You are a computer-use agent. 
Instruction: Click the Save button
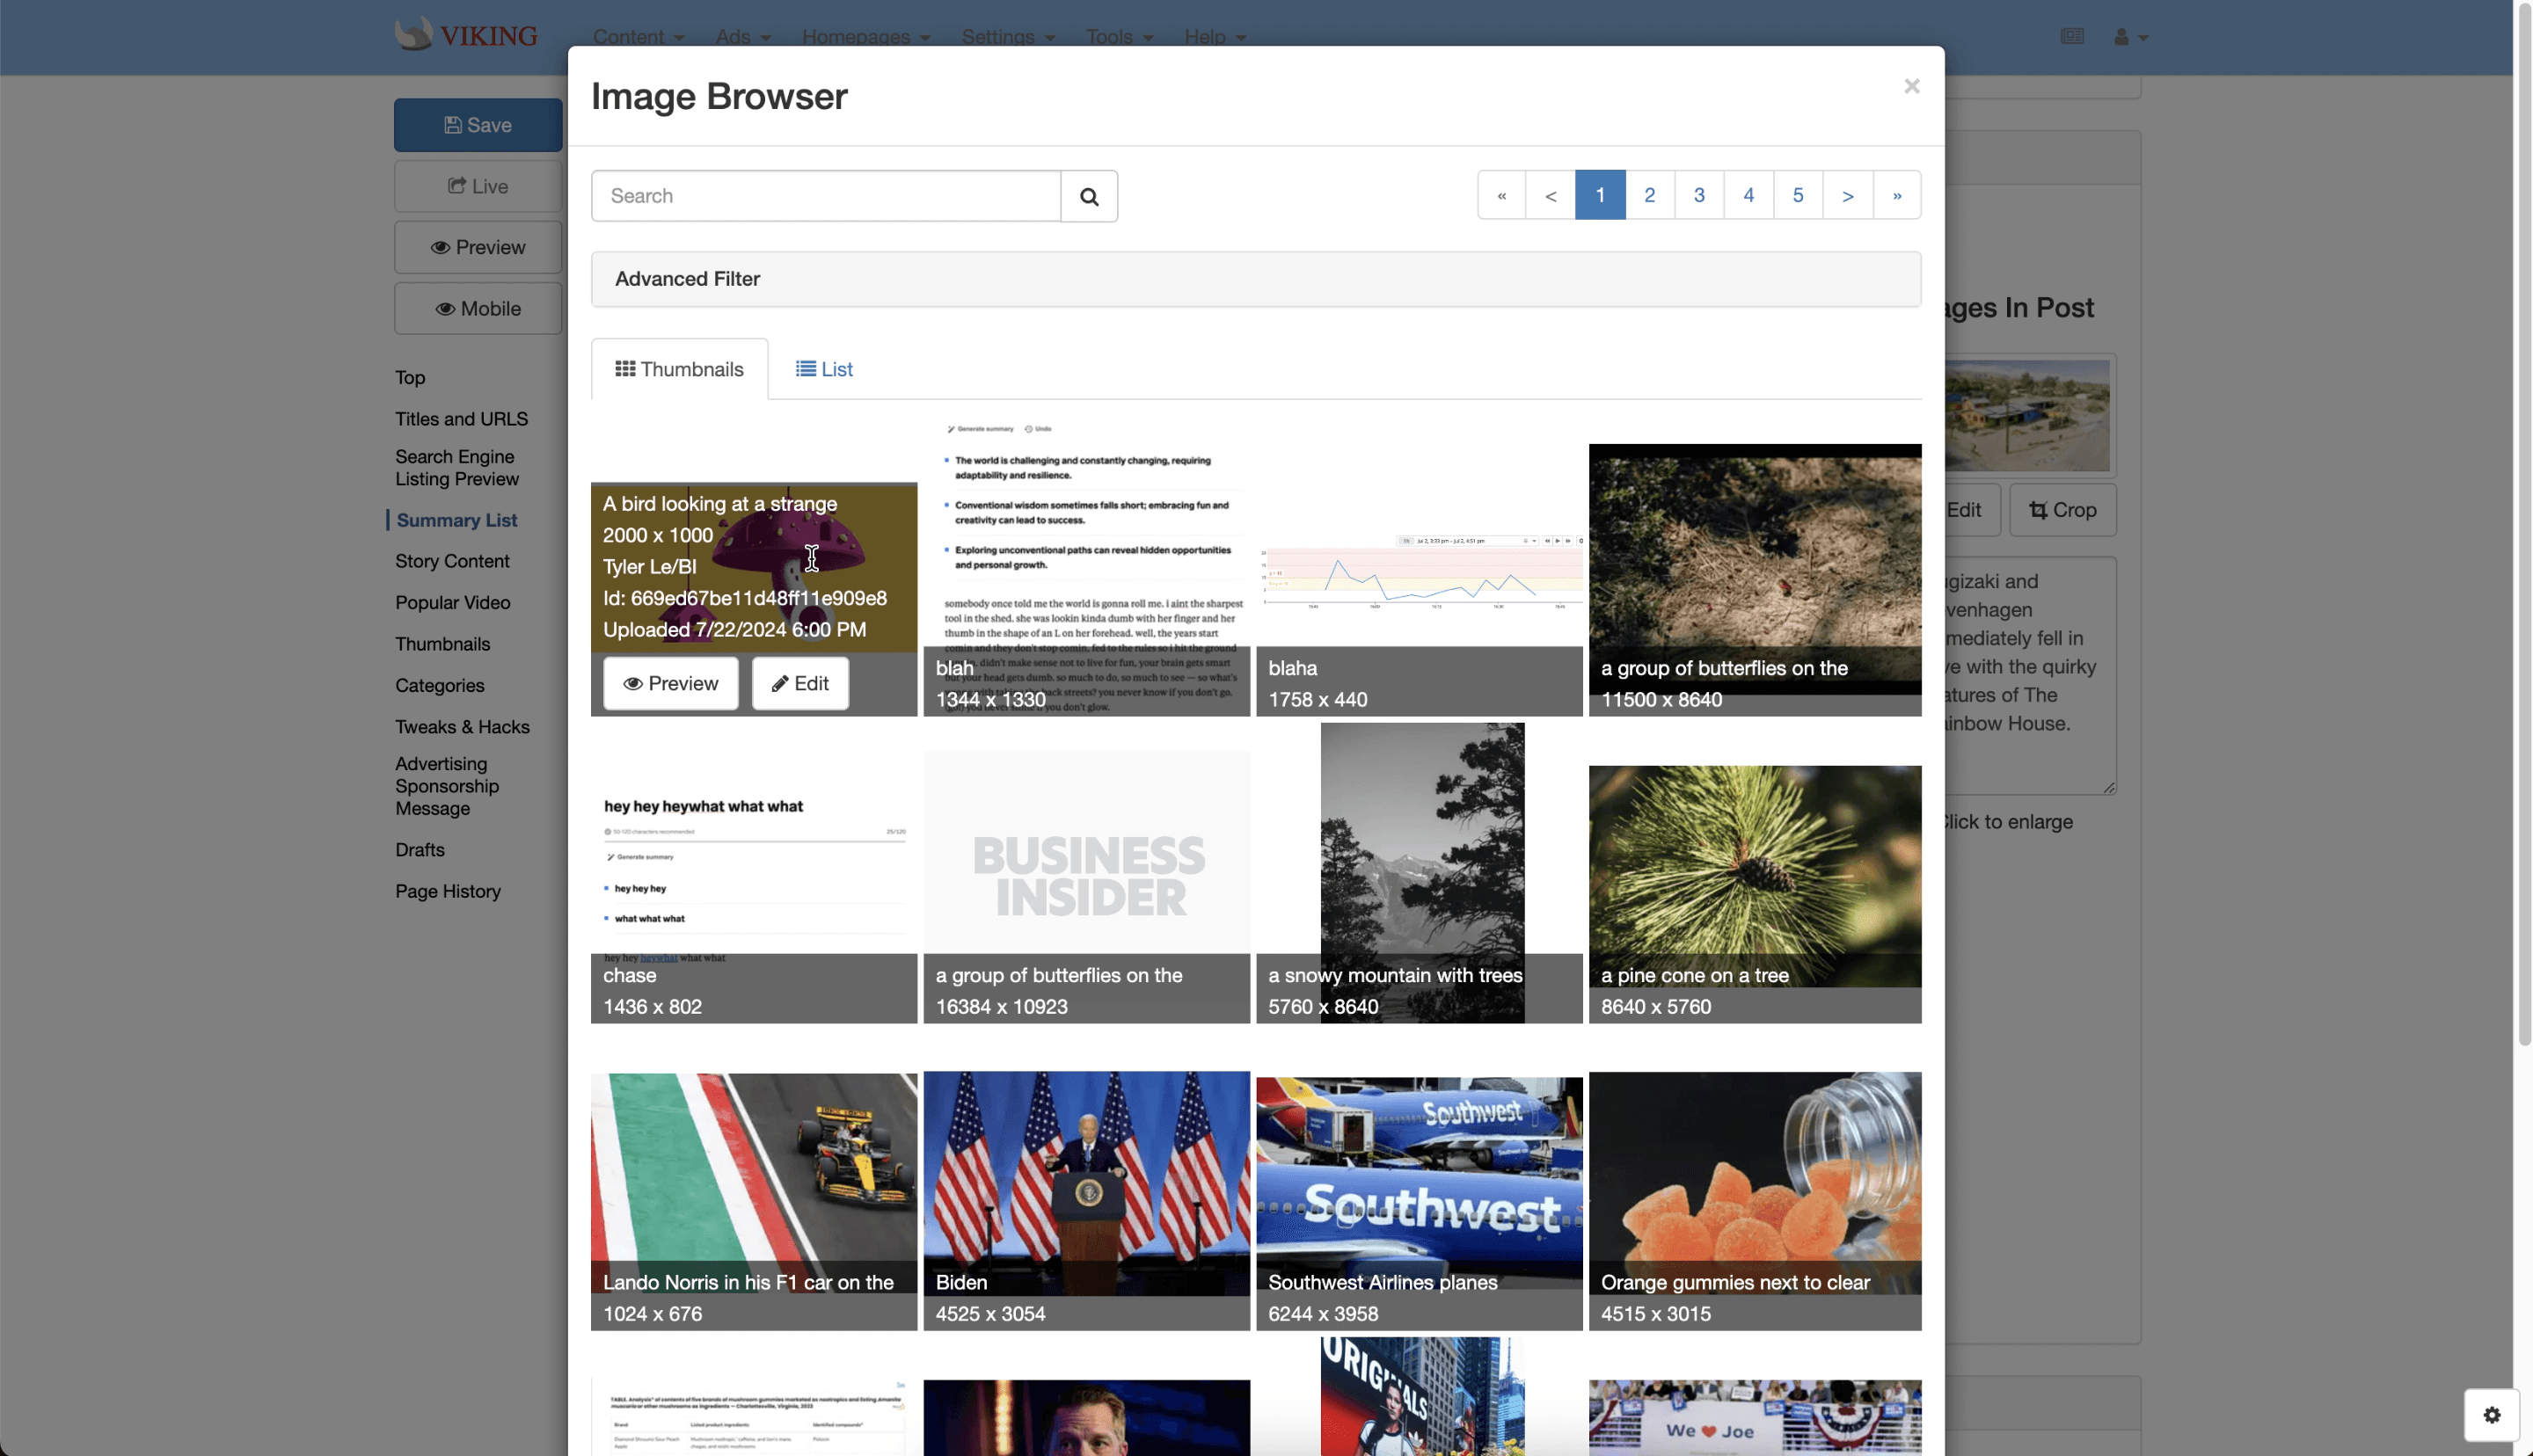click(x=478, y=125)
